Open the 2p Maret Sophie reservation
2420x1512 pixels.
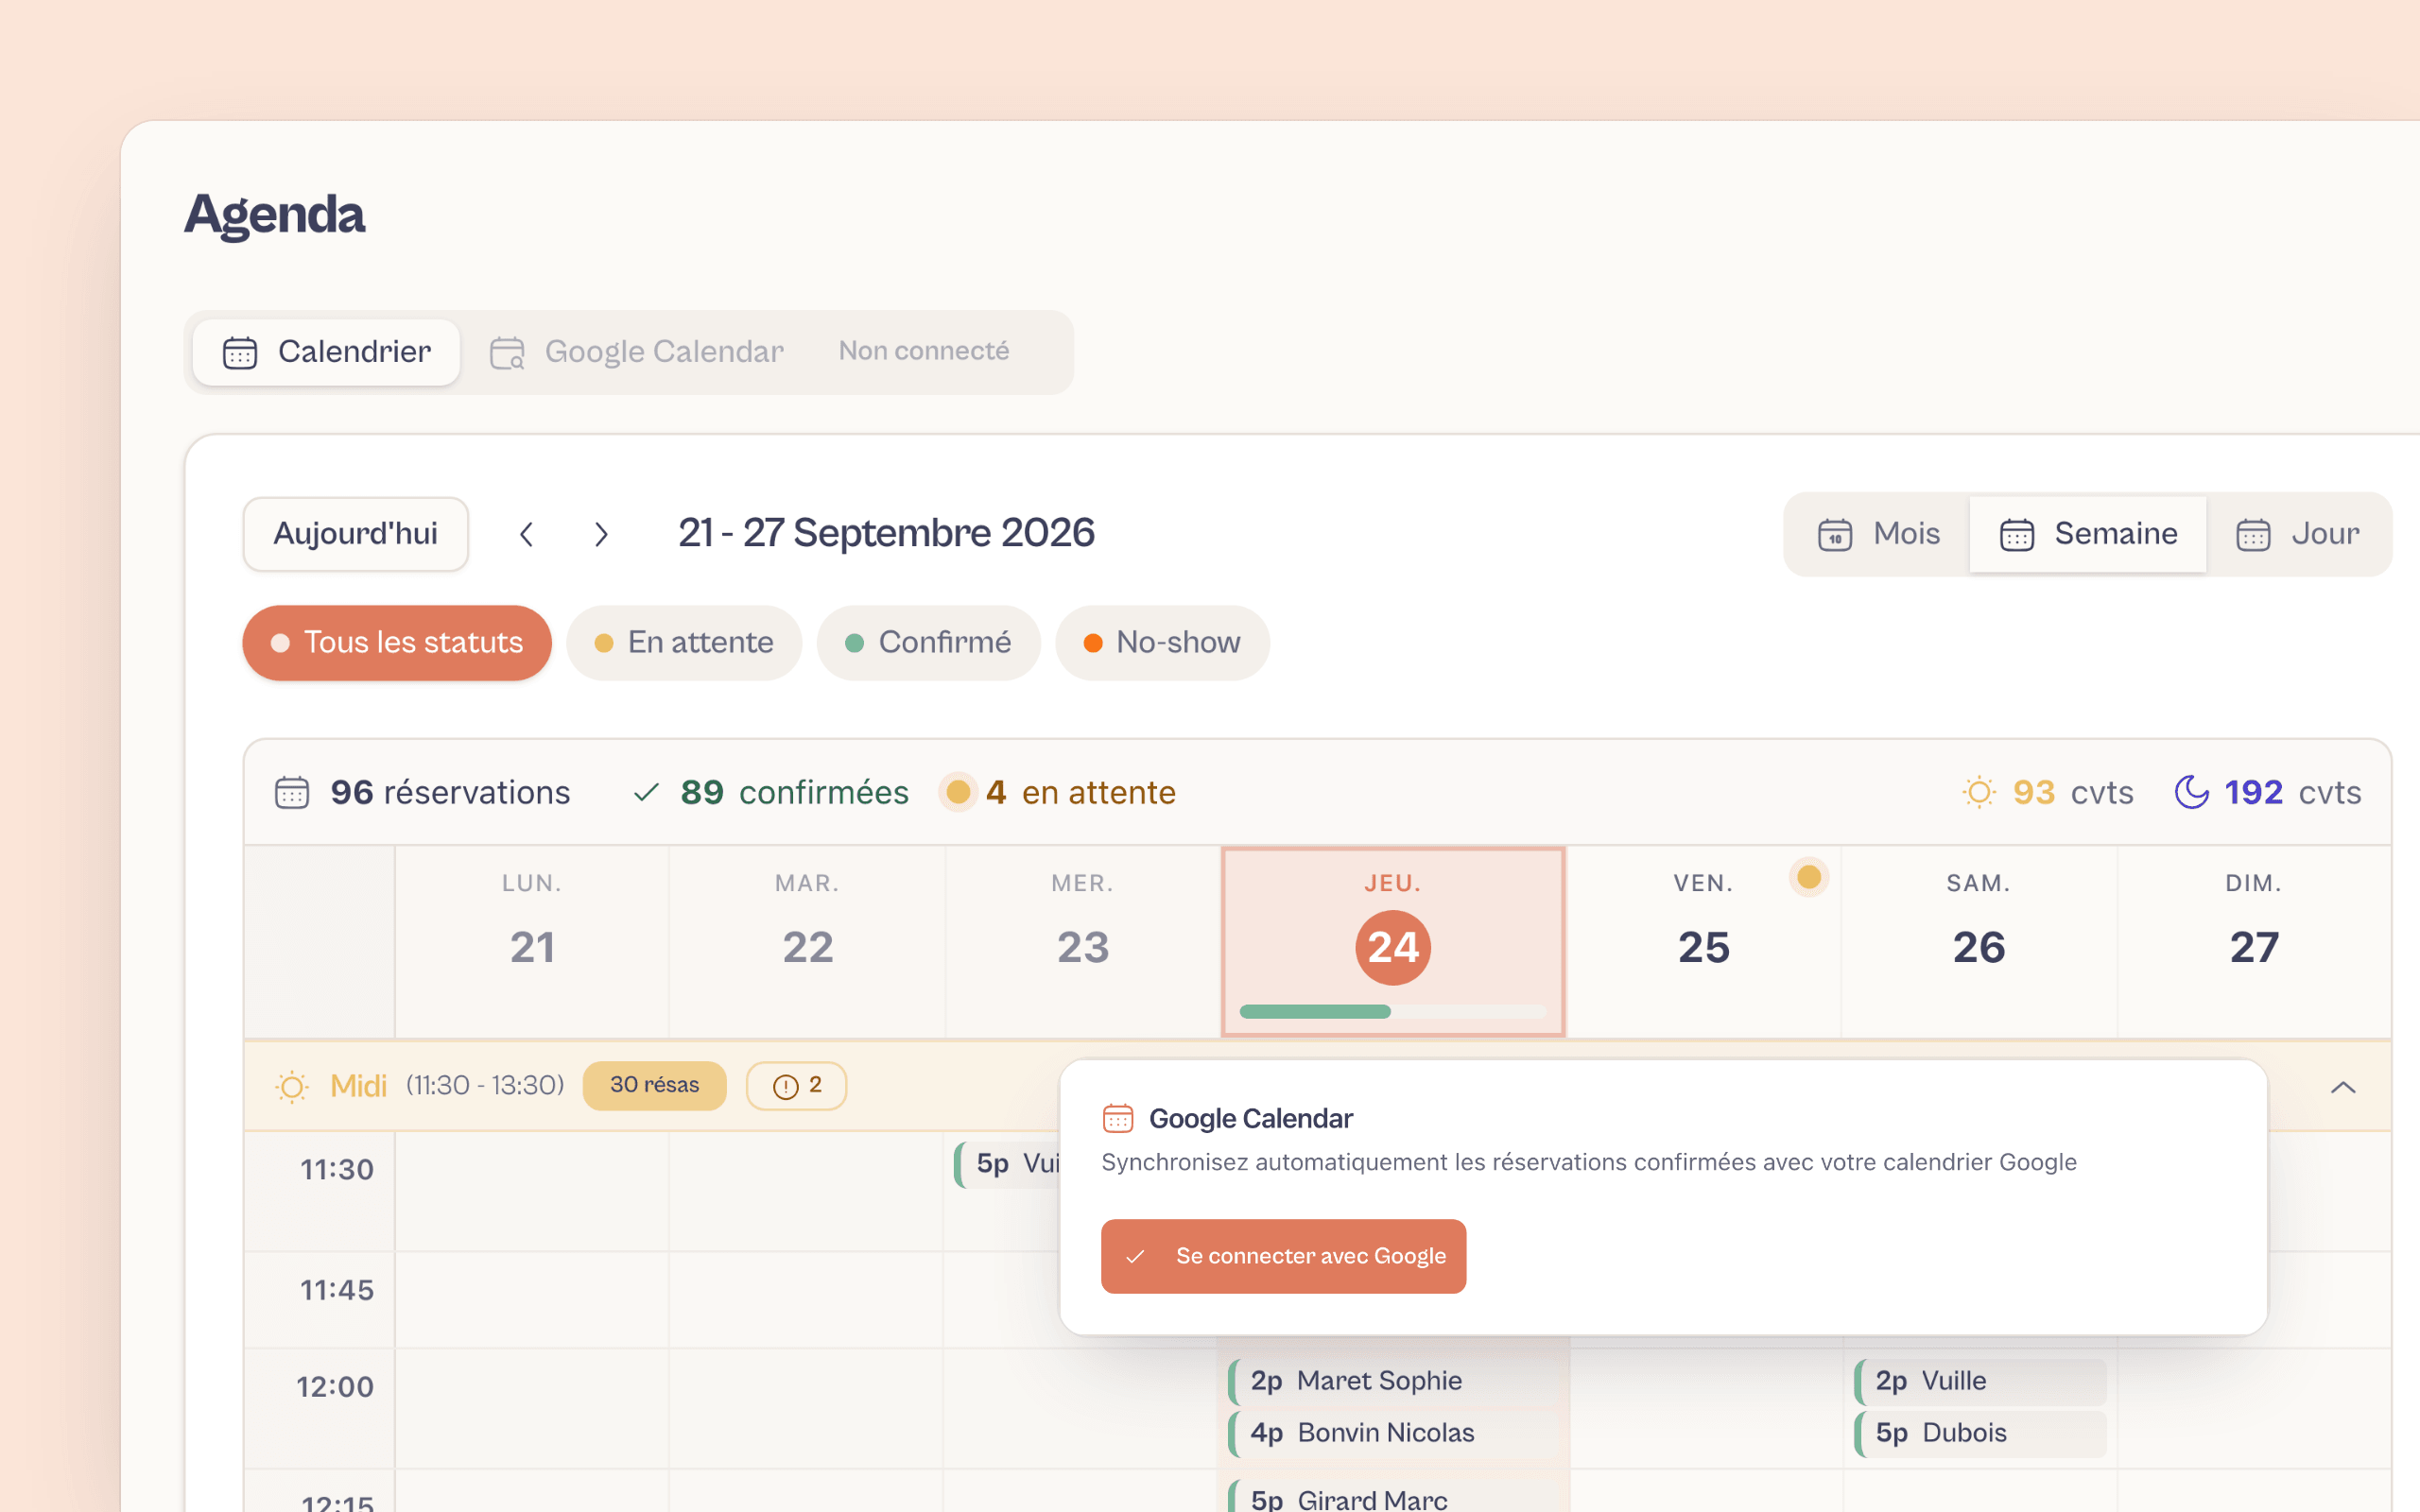[x=1393, y=1381]
